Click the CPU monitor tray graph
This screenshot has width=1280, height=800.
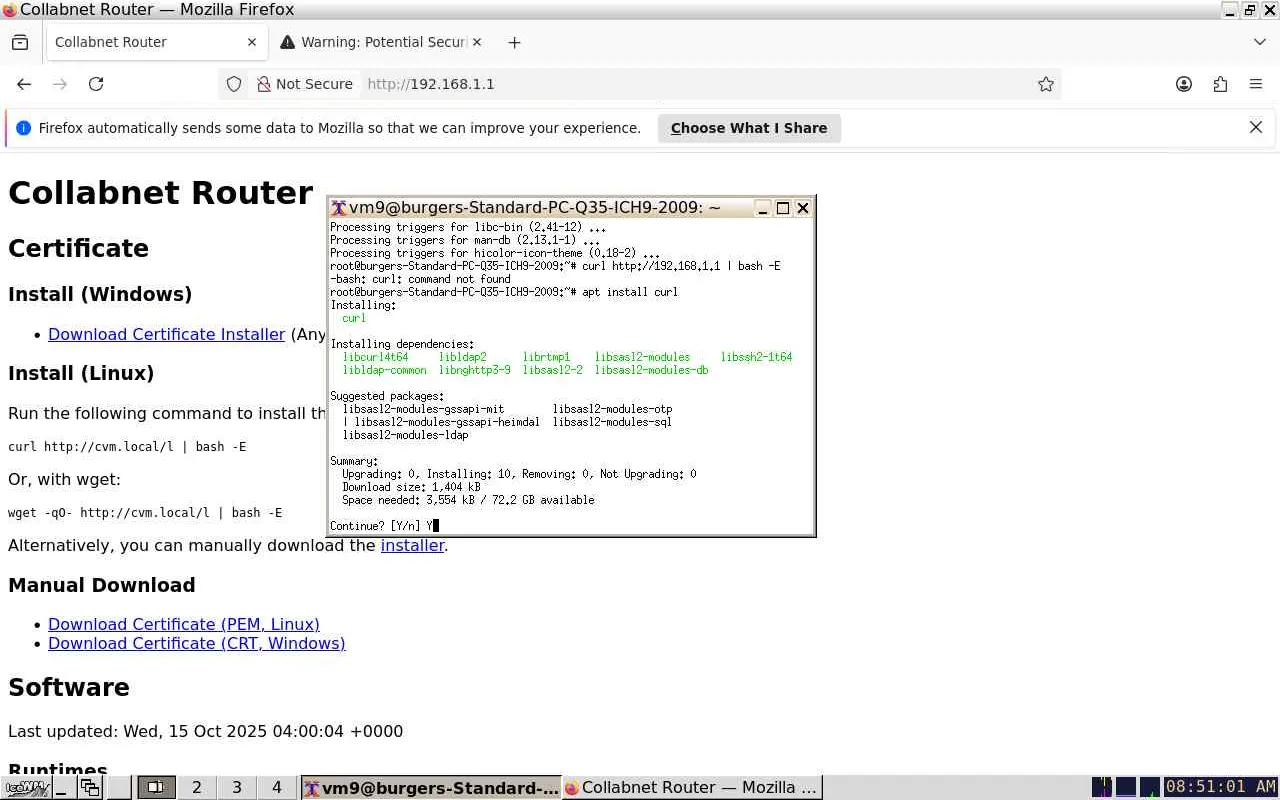tap(1102, 788)
